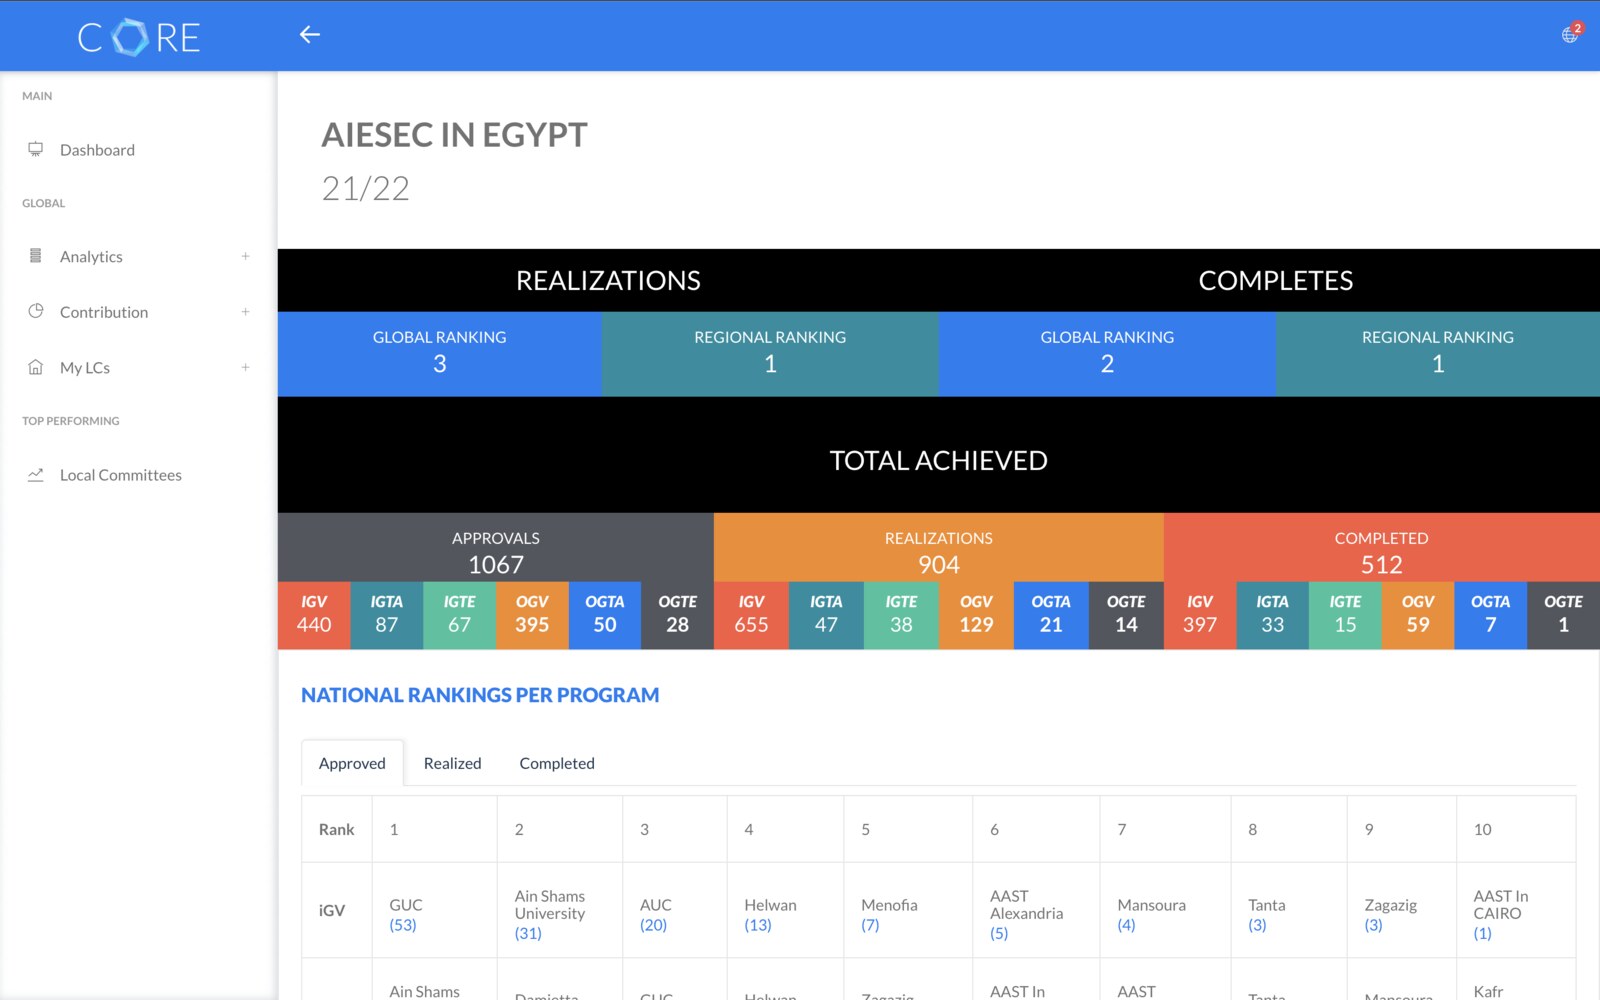Viewport: 1600px width, 1000px height.
Task: Click the 21/22 term subtitle
Action: (365, 188)
